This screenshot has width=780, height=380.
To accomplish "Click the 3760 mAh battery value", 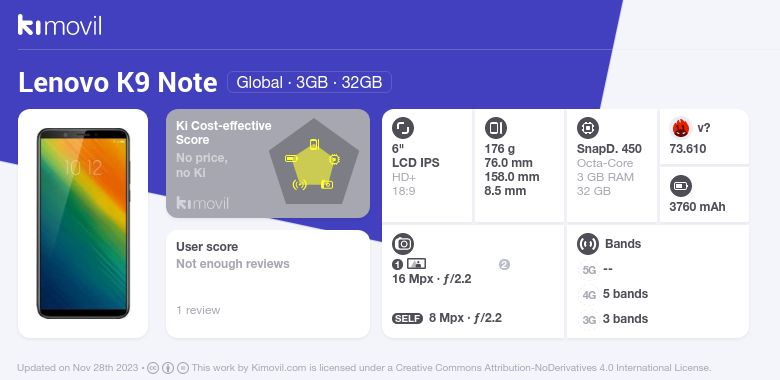I will pyautogui.click(x=697, y=207).
